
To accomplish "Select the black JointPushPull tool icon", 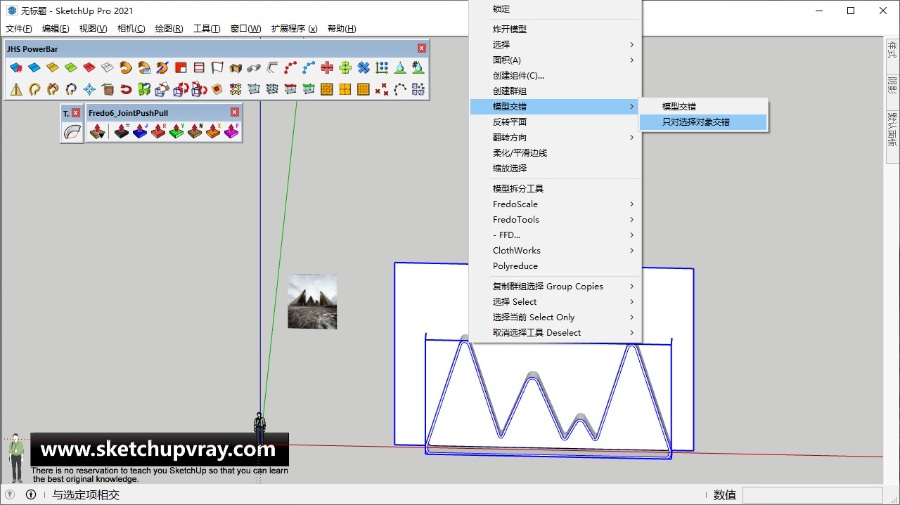I will [x=122, y=132].
